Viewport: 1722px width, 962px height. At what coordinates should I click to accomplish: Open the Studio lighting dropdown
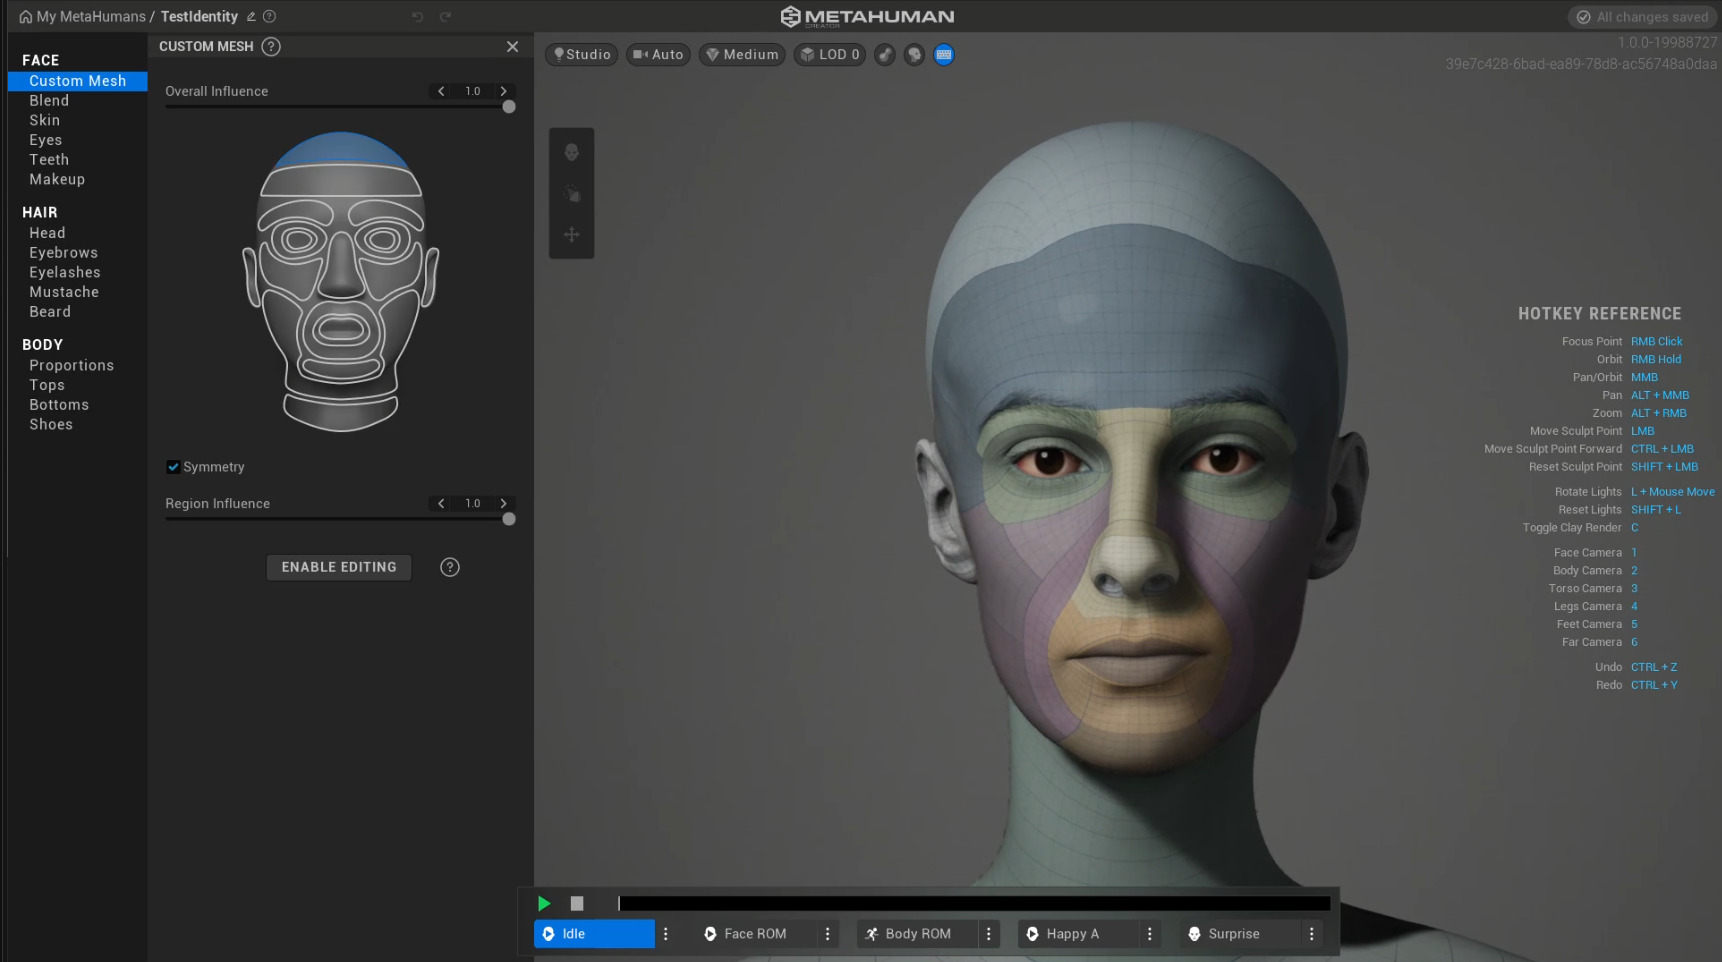(x=581, y=55)
